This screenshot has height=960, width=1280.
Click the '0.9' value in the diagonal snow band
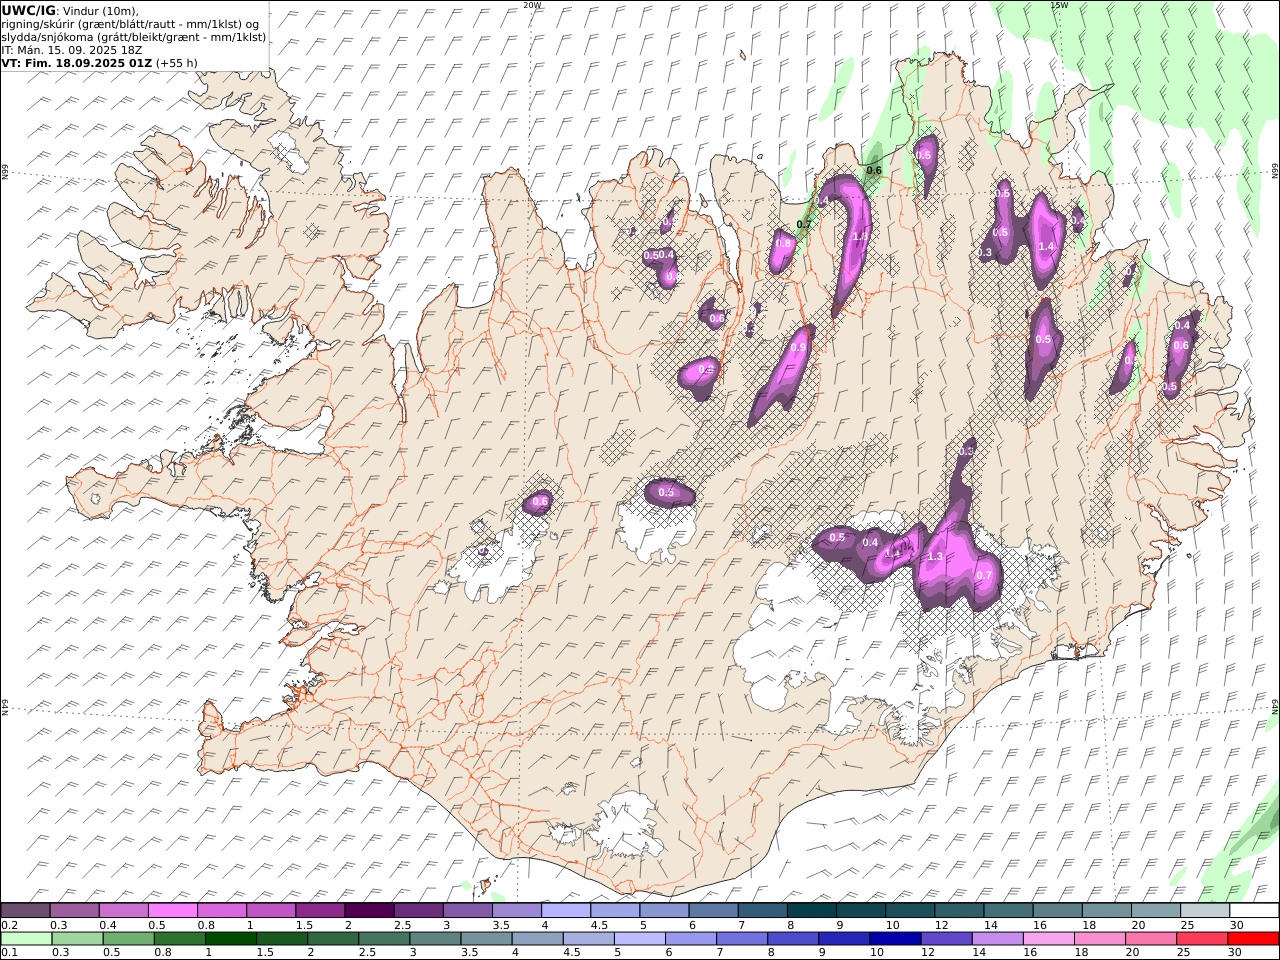coord(798,347)
